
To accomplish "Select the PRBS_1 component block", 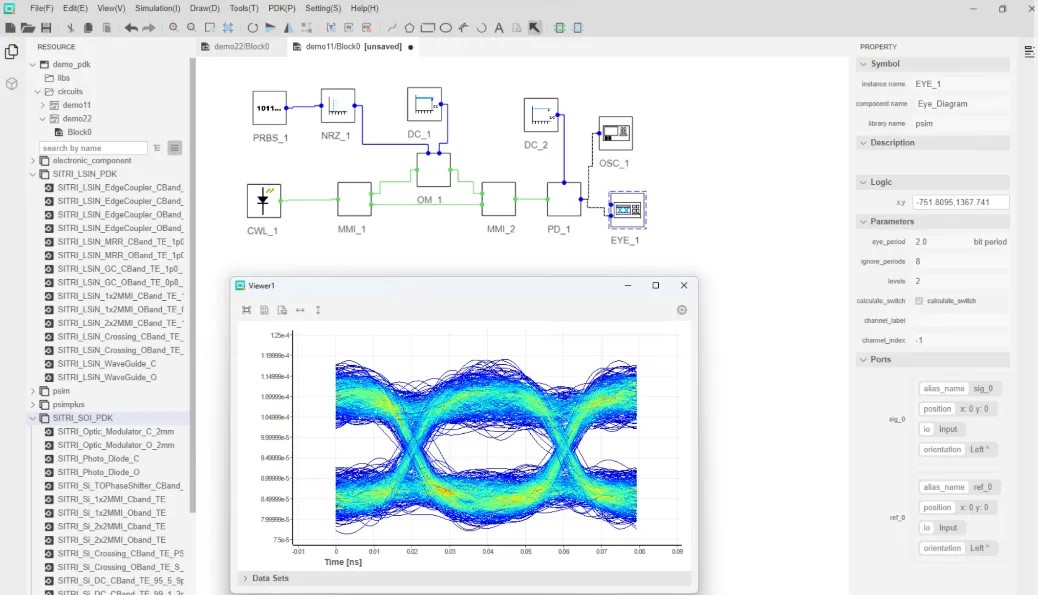I will pyautogui.click(x=269, y=108).
